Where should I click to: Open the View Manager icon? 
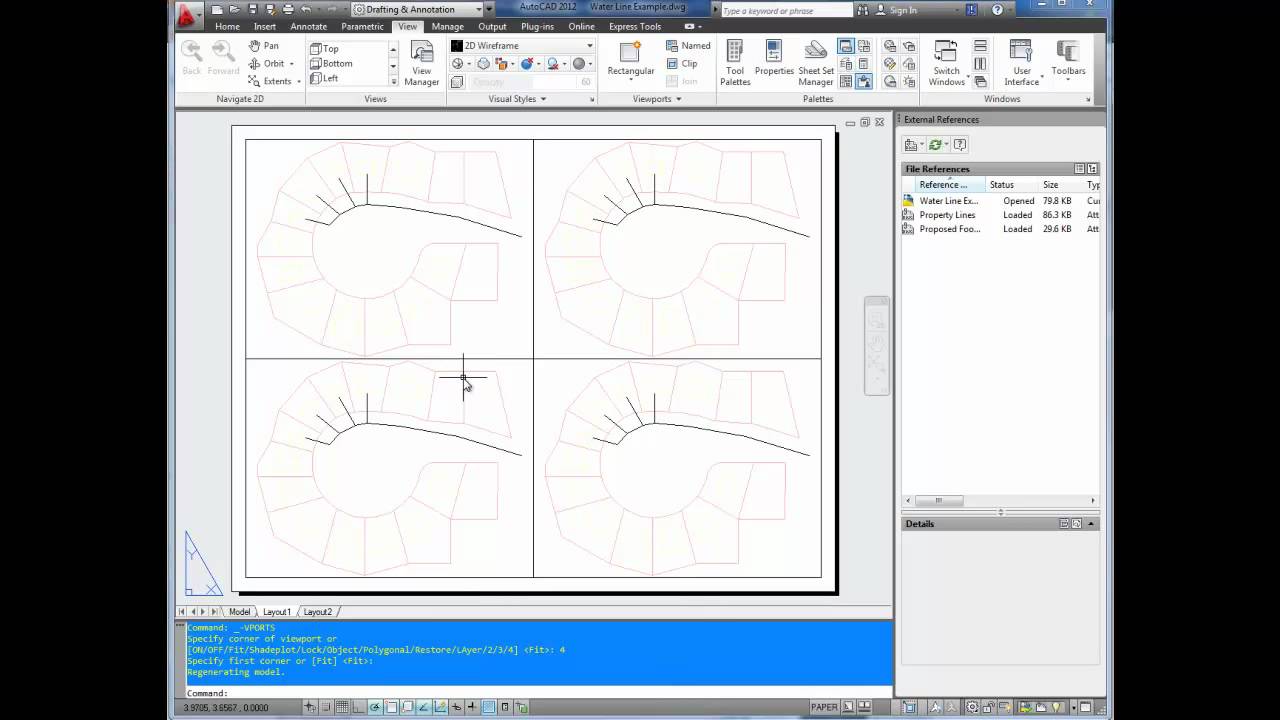pos(422,63)
